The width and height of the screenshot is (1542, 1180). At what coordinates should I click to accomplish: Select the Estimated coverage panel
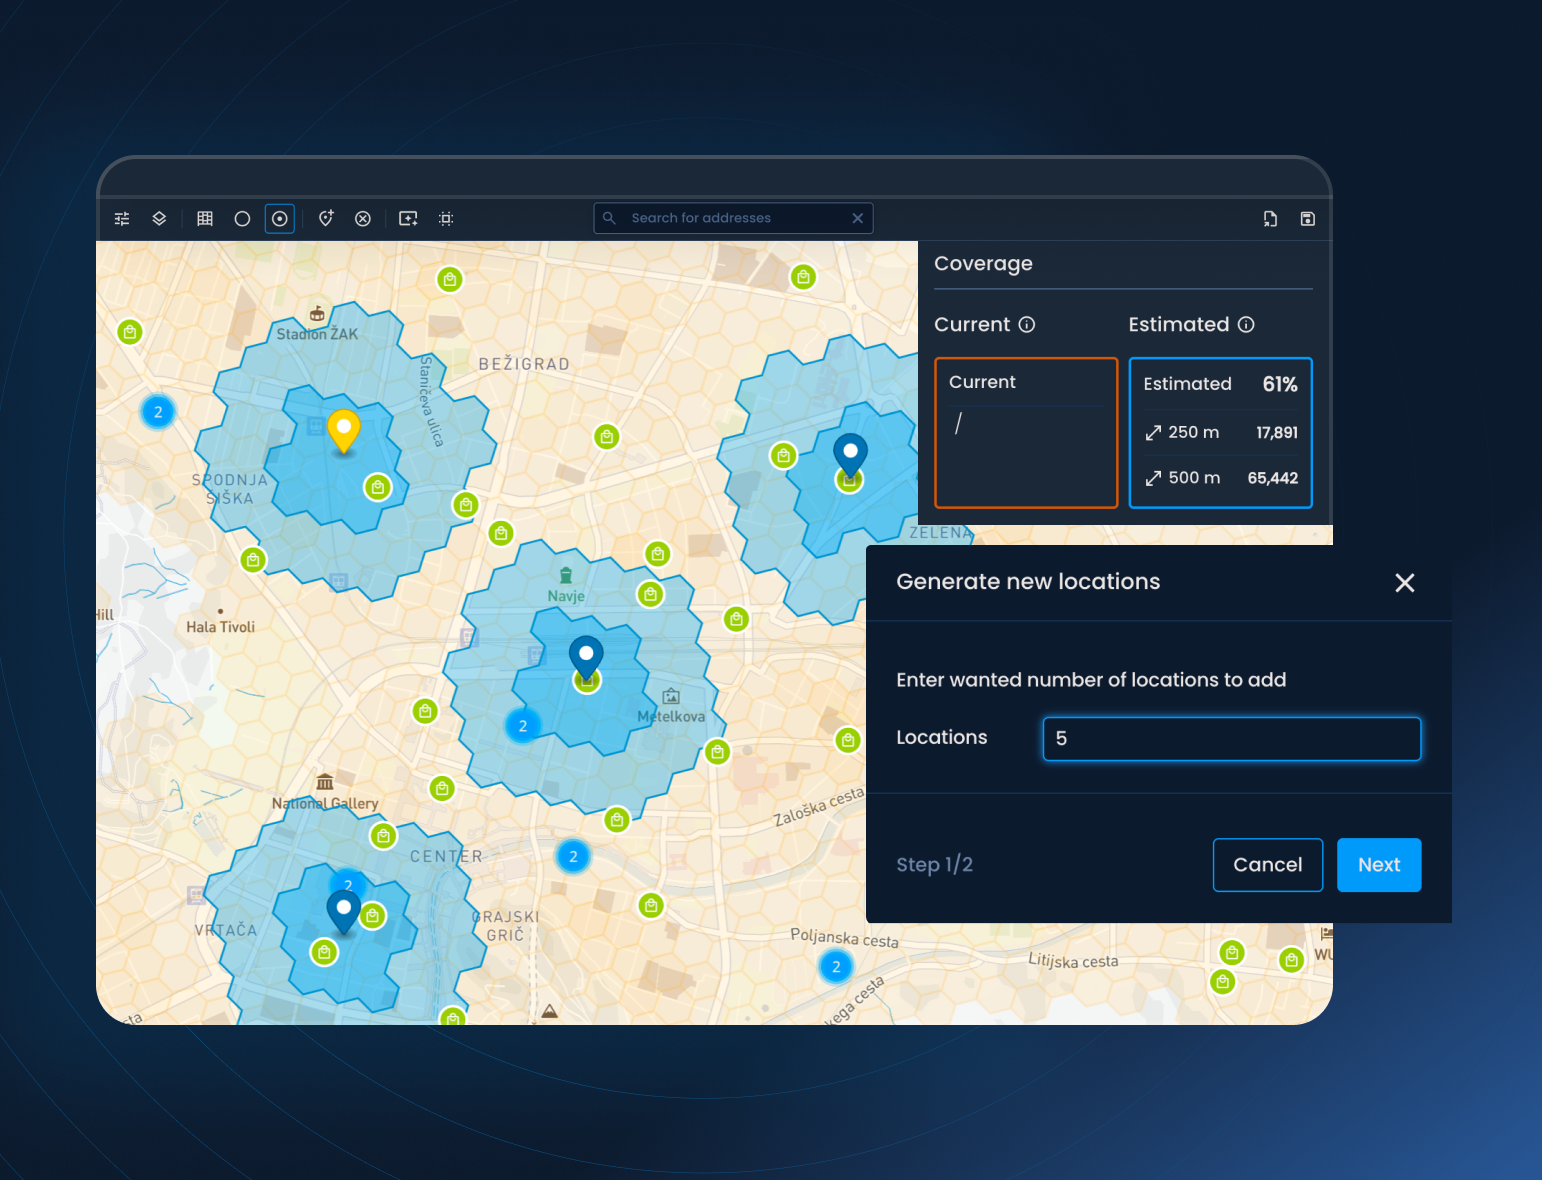[1220, 432]
